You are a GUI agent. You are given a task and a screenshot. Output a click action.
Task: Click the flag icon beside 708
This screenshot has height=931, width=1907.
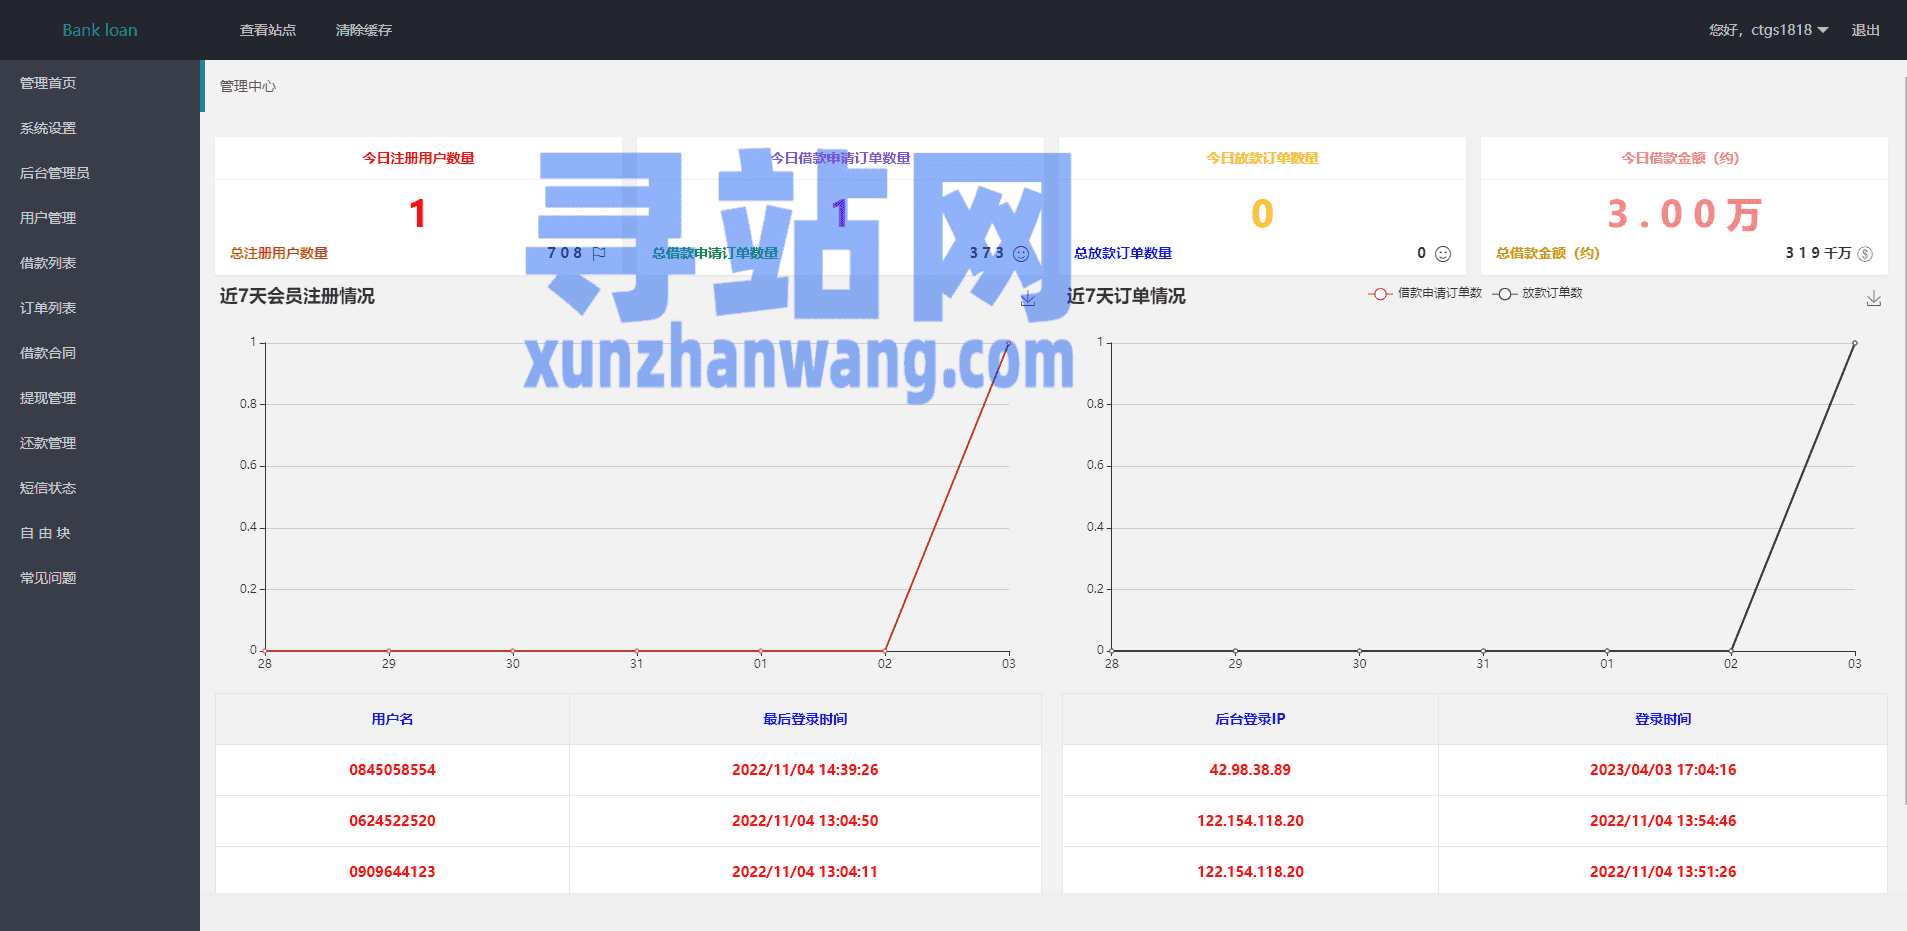(x=599, y=254)
